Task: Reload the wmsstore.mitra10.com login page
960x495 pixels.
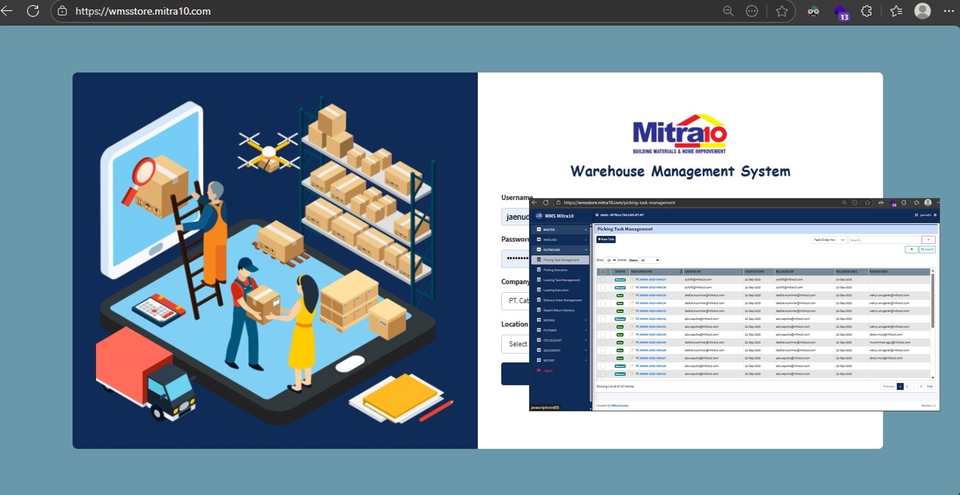Action: click(x=33, y=10)
